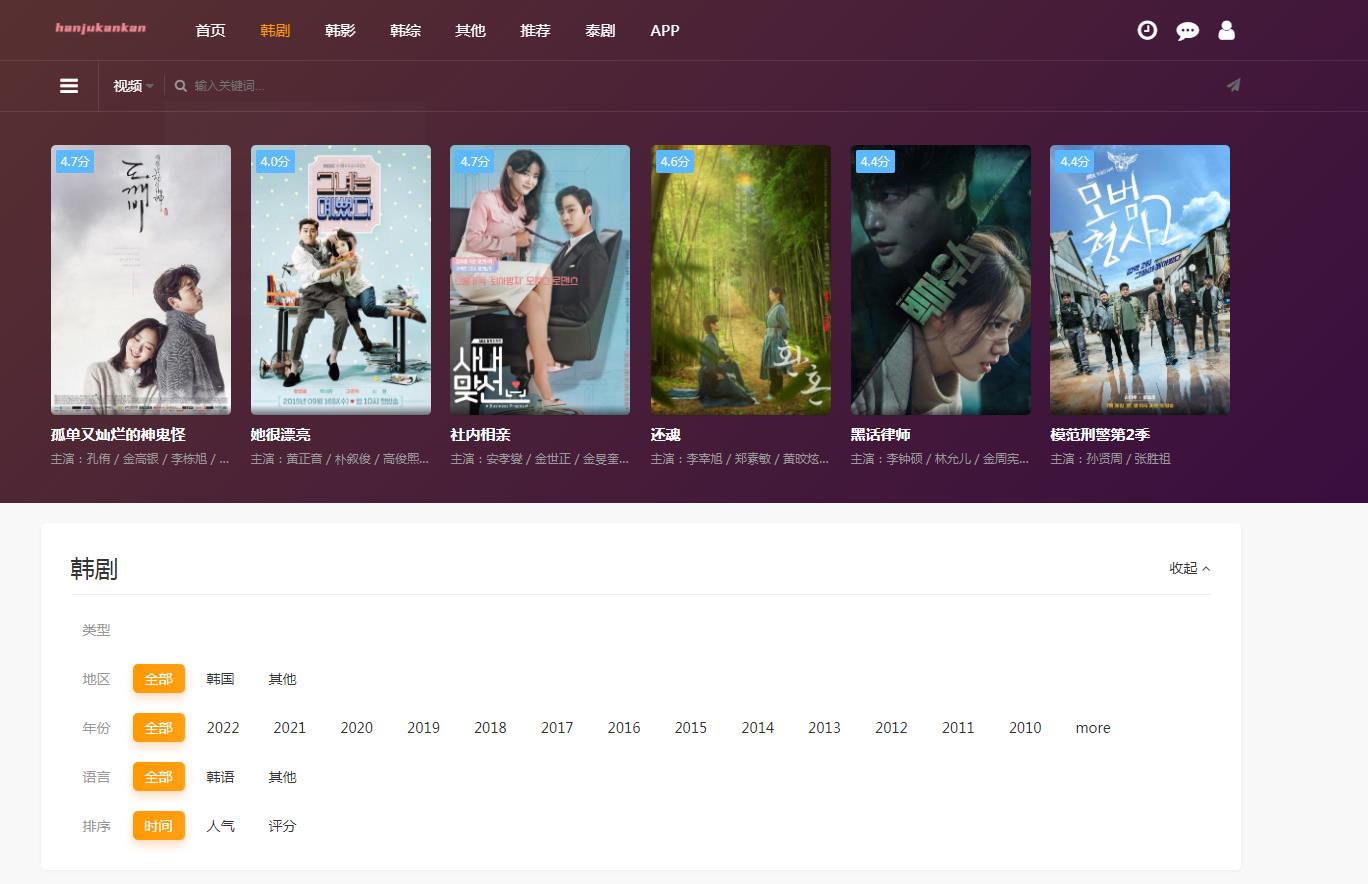The image size is (1368, 884).
Task: Filter by year 2022
Action: 223,728
